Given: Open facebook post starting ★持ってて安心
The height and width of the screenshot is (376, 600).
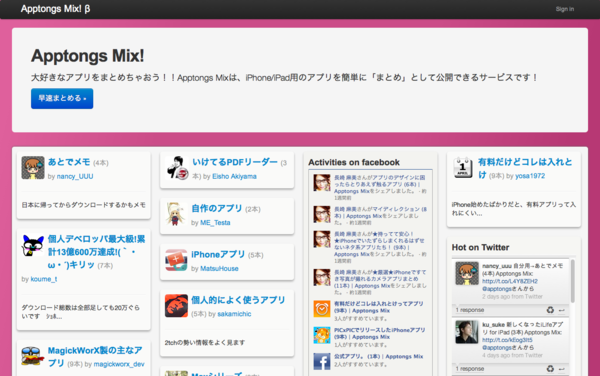Looking at the screenshot, I should (x=380, y=244).
